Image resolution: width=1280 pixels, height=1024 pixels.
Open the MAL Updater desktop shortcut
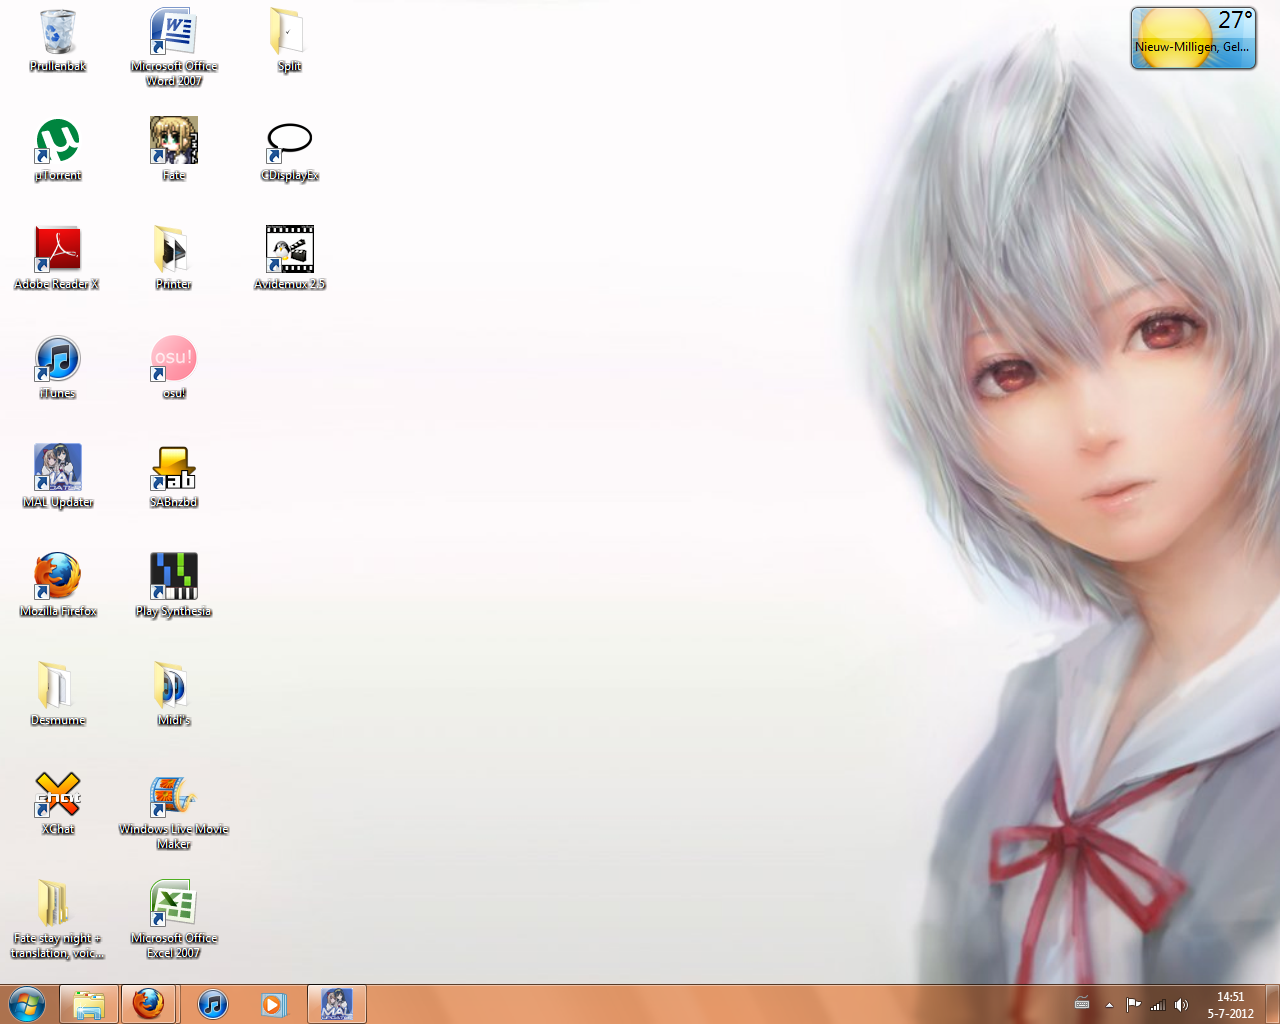click(58, 477)
